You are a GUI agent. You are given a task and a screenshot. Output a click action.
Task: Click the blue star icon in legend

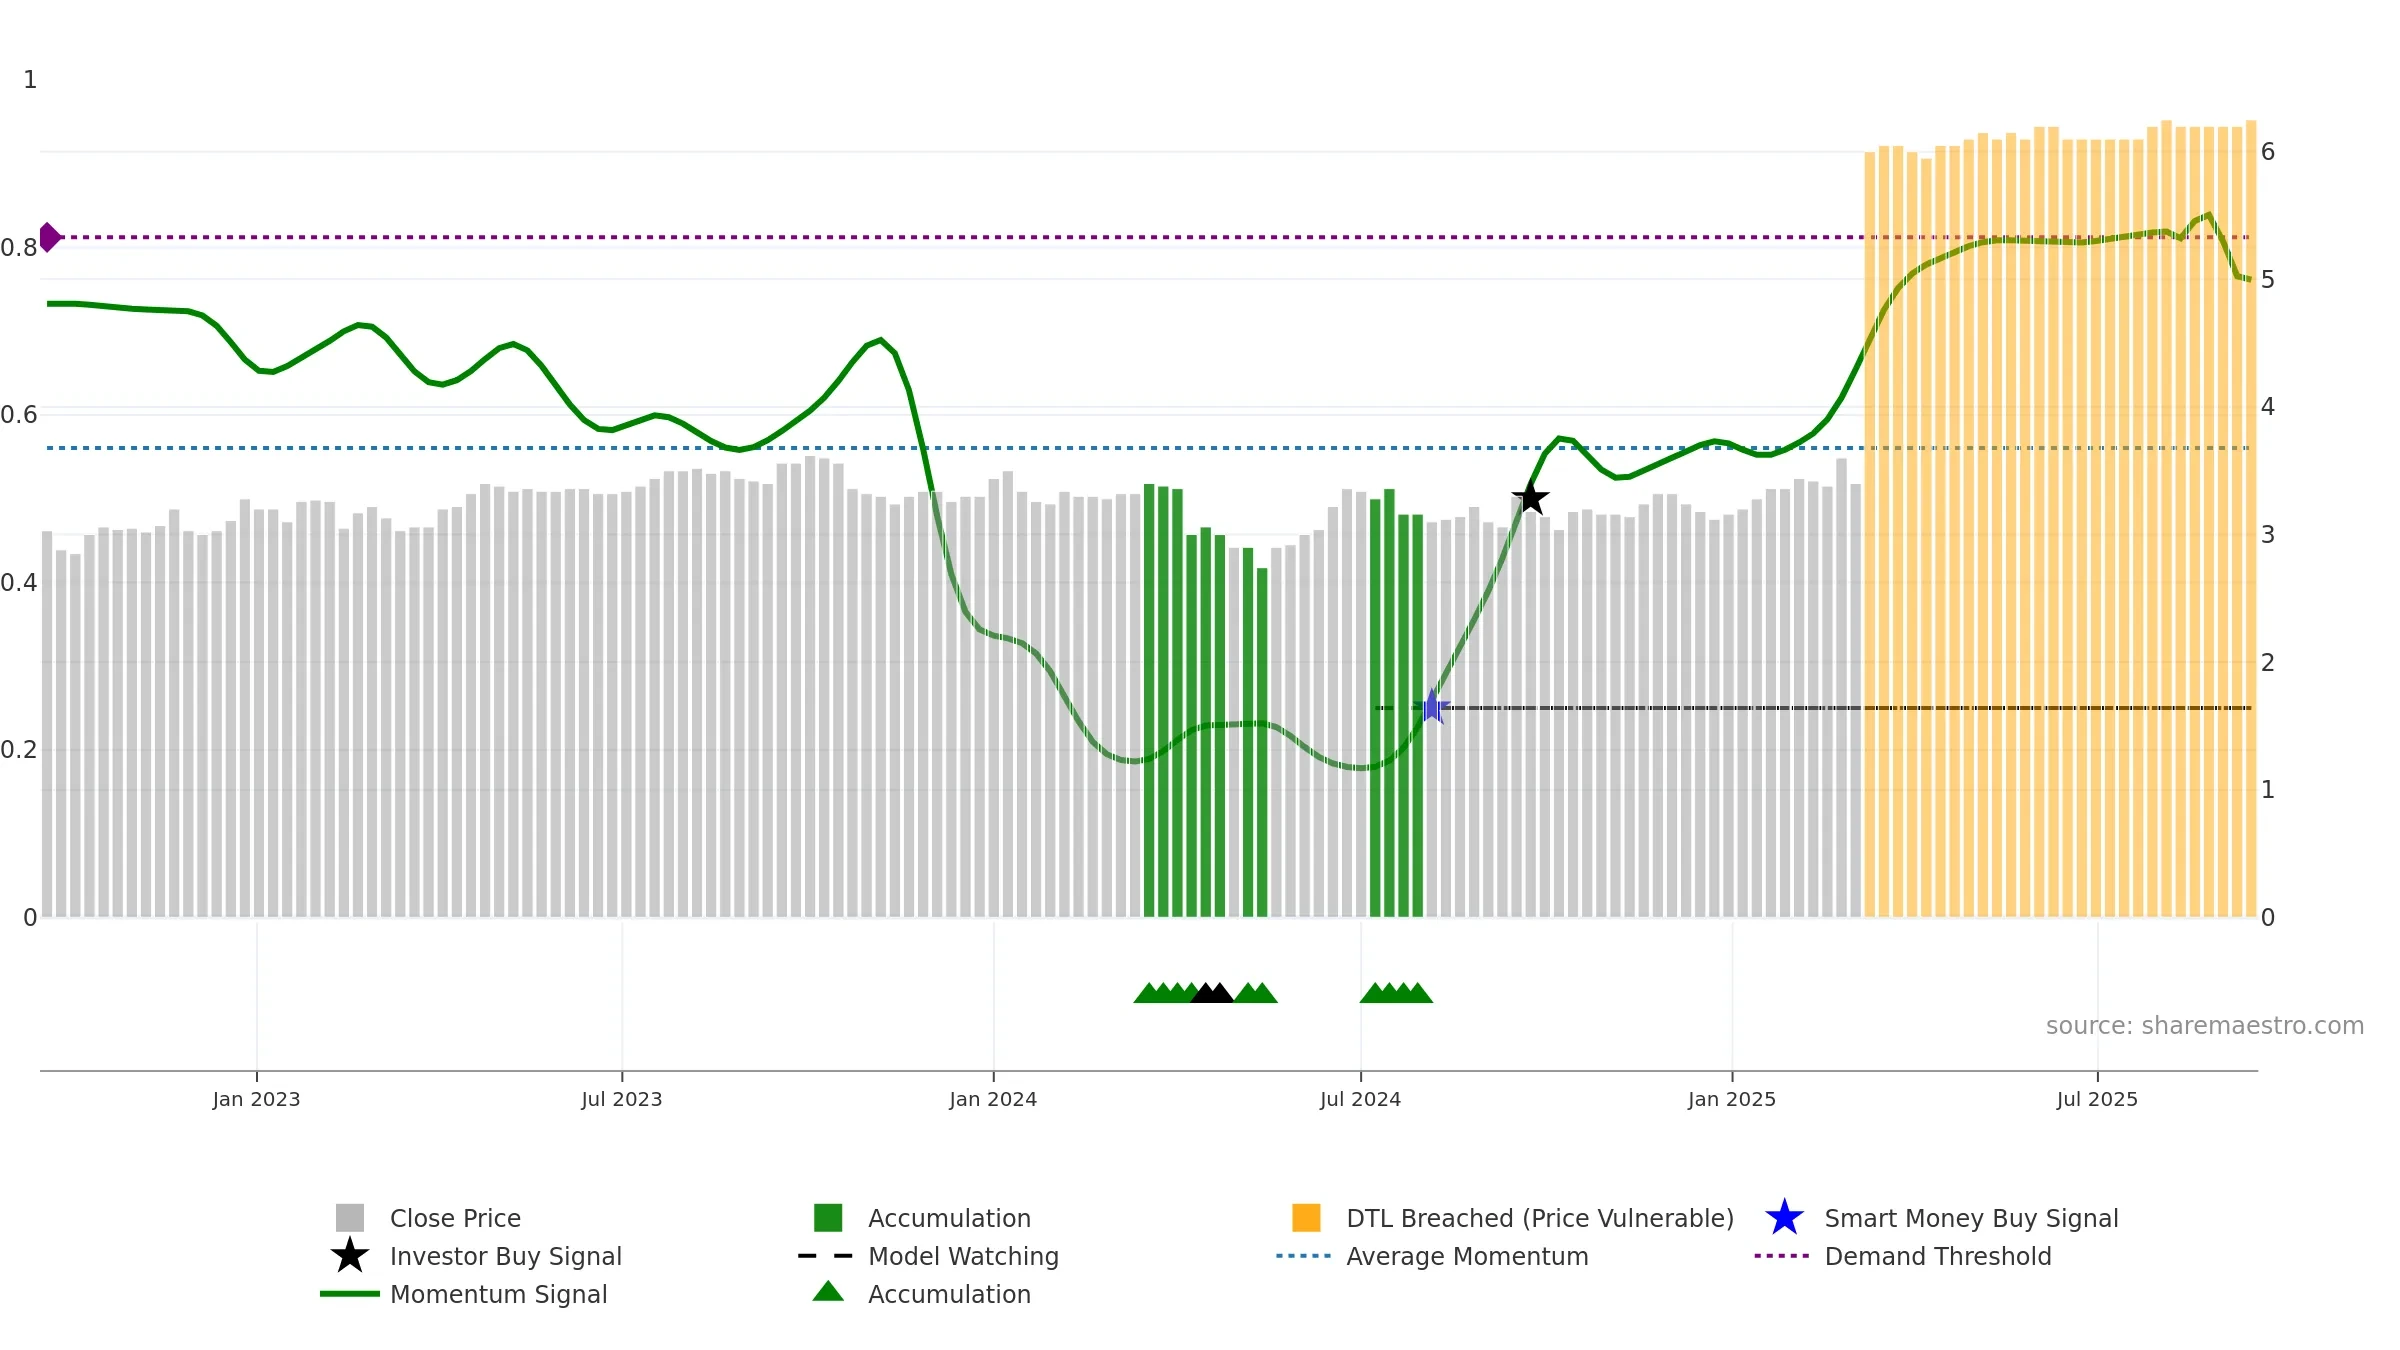[1784, 1218]
